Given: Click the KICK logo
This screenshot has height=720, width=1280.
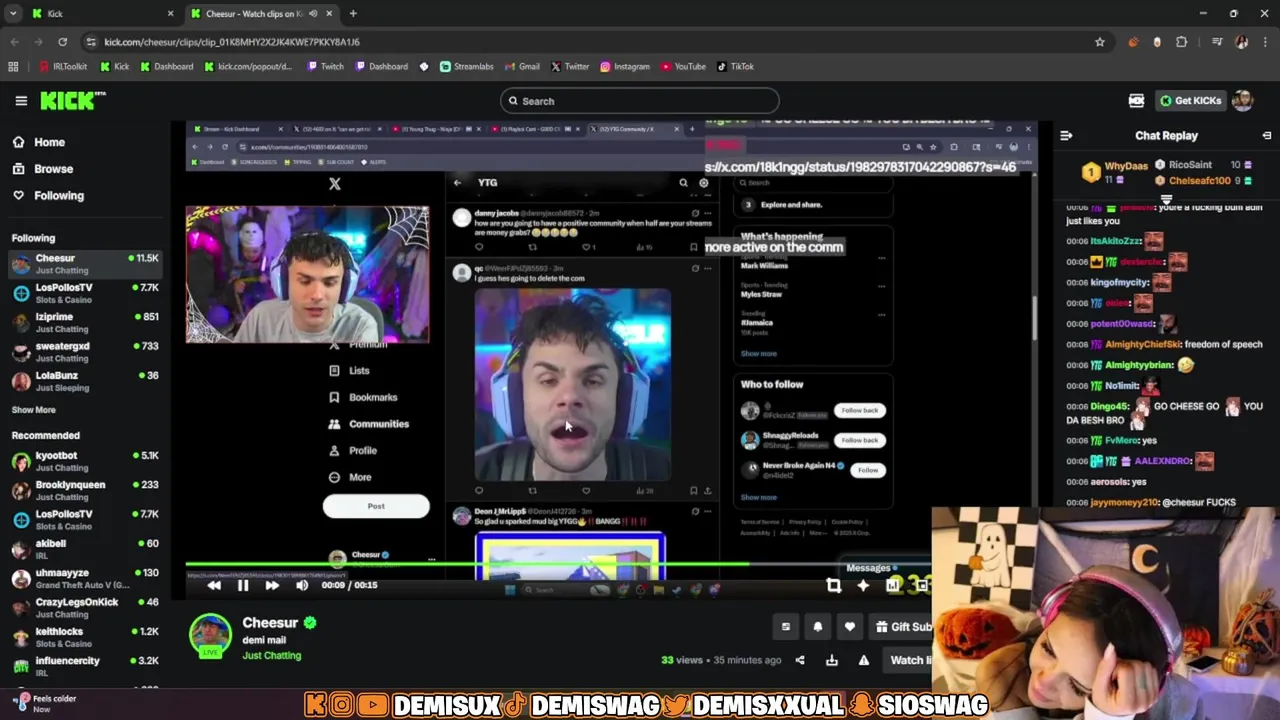Looking at the screenshot, I should 72,100.
